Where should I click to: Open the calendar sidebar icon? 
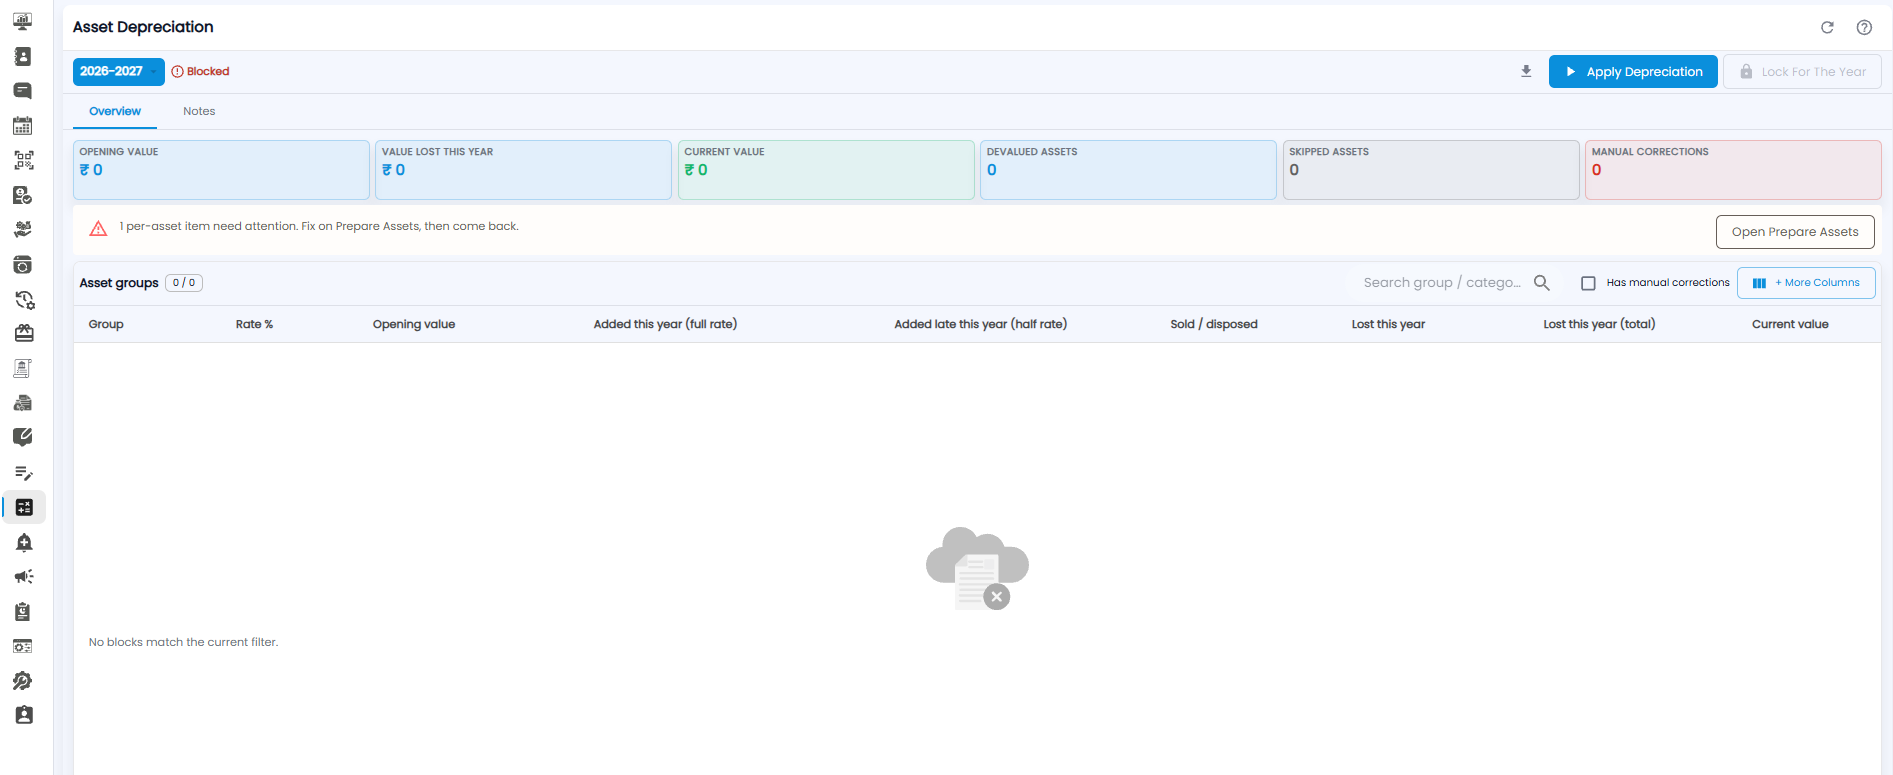23,126
